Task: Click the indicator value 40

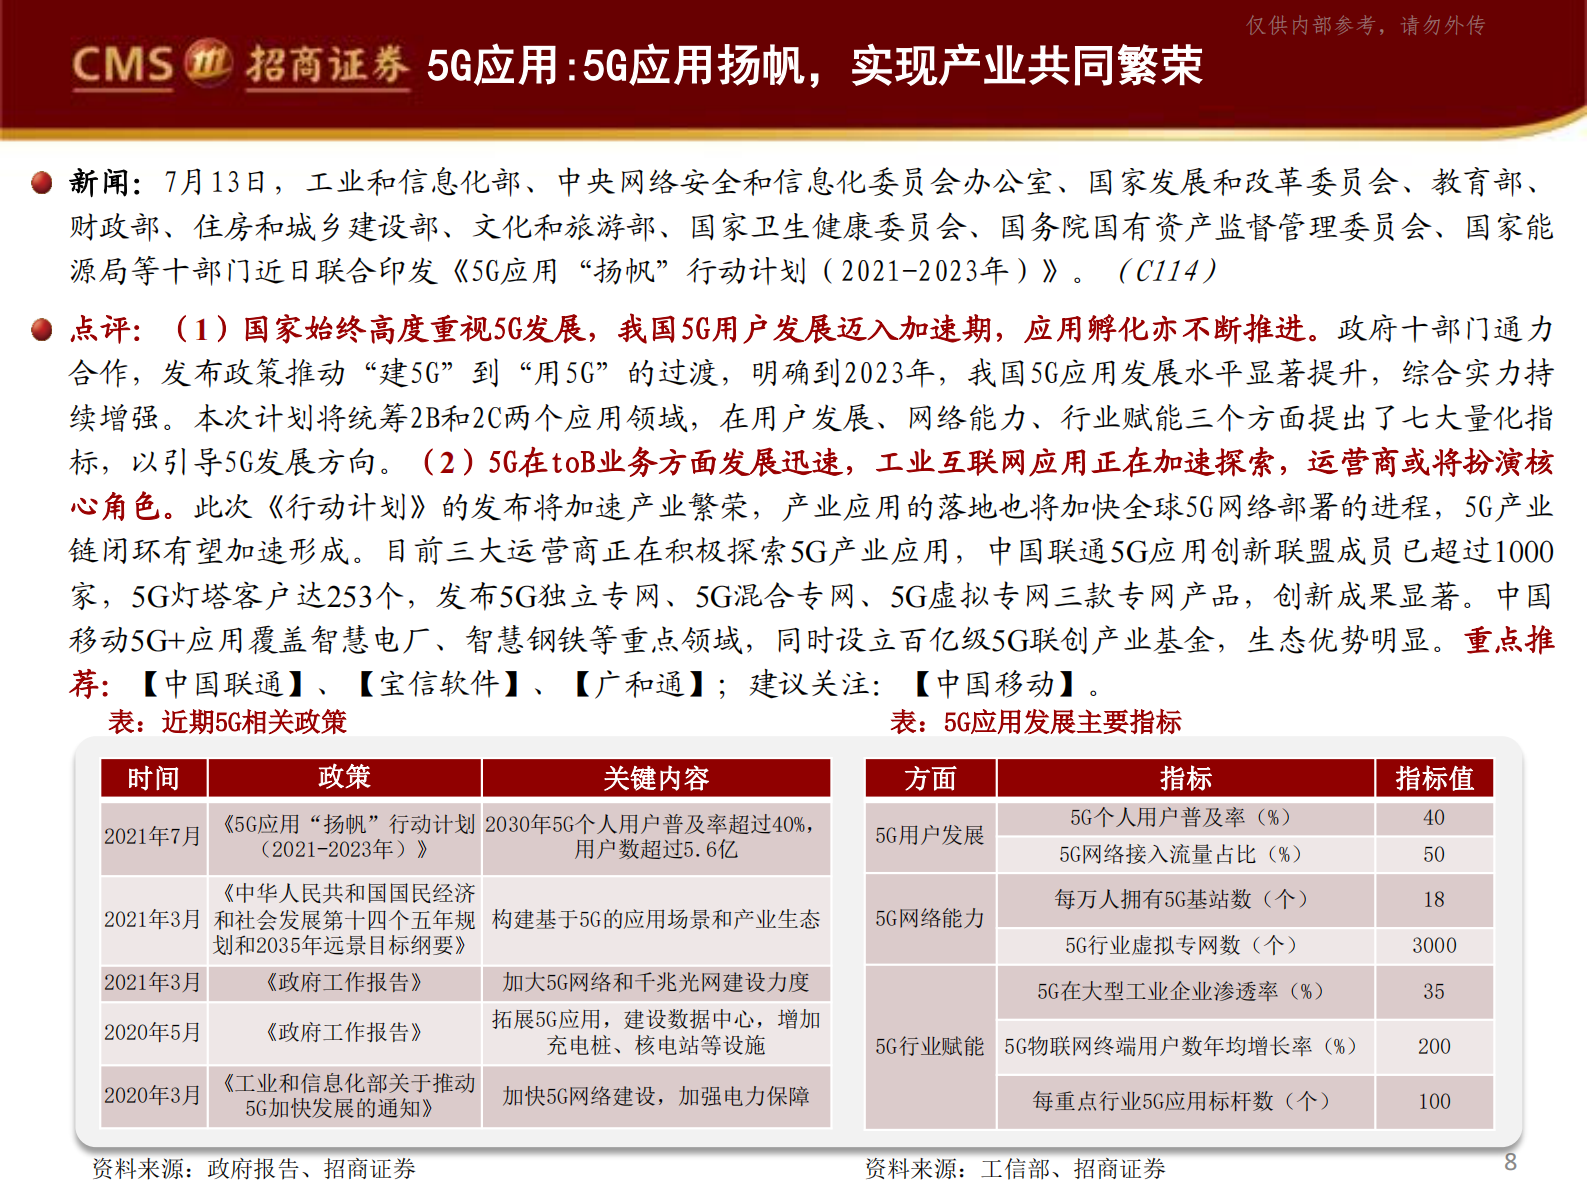Action: (1434, 818)
